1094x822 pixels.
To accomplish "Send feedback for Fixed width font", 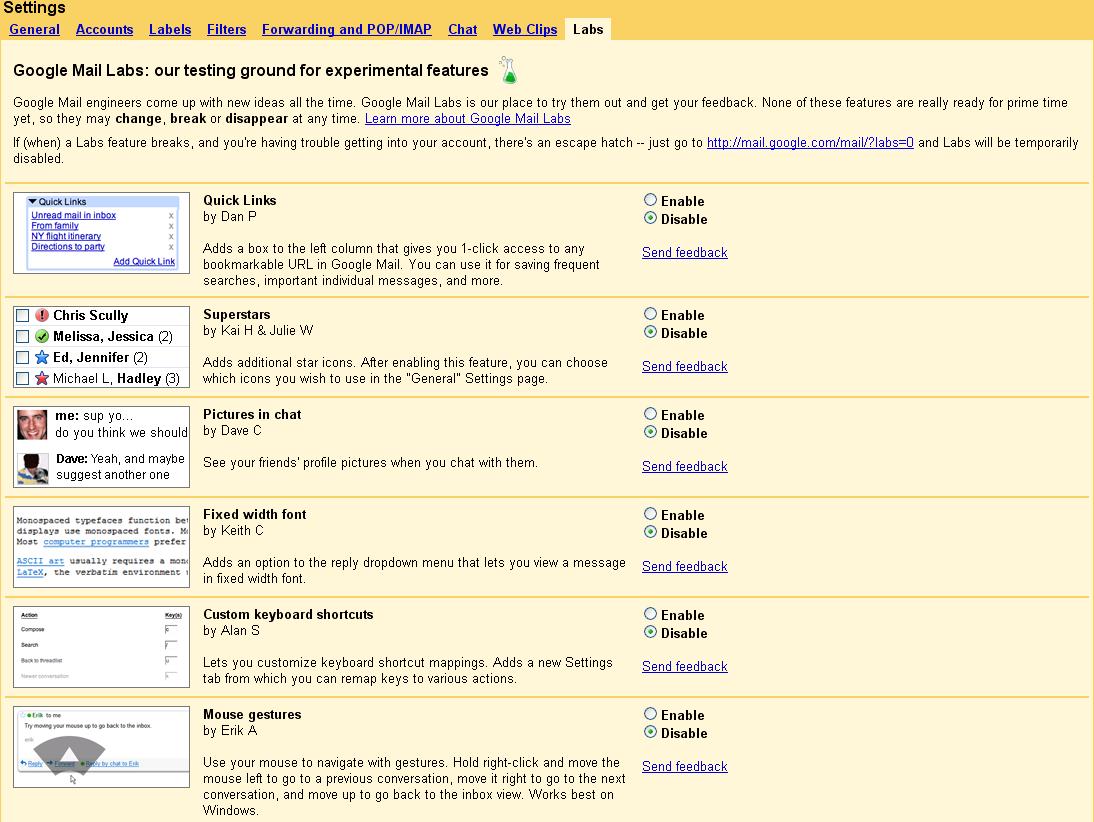I will (684, 566).
